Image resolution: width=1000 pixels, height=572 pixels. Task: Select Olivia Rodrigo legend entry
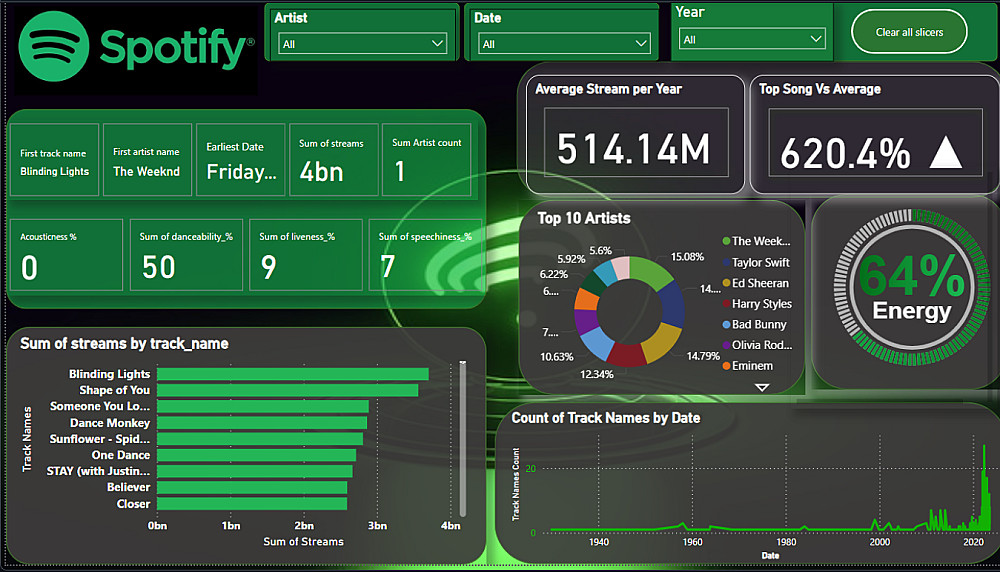point(757,345)
